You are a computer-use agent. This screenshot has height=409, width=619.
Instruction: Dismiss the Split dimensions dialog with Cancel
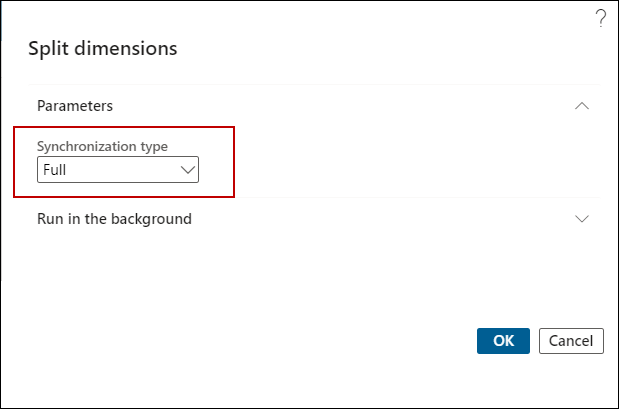tap(571, 341)
